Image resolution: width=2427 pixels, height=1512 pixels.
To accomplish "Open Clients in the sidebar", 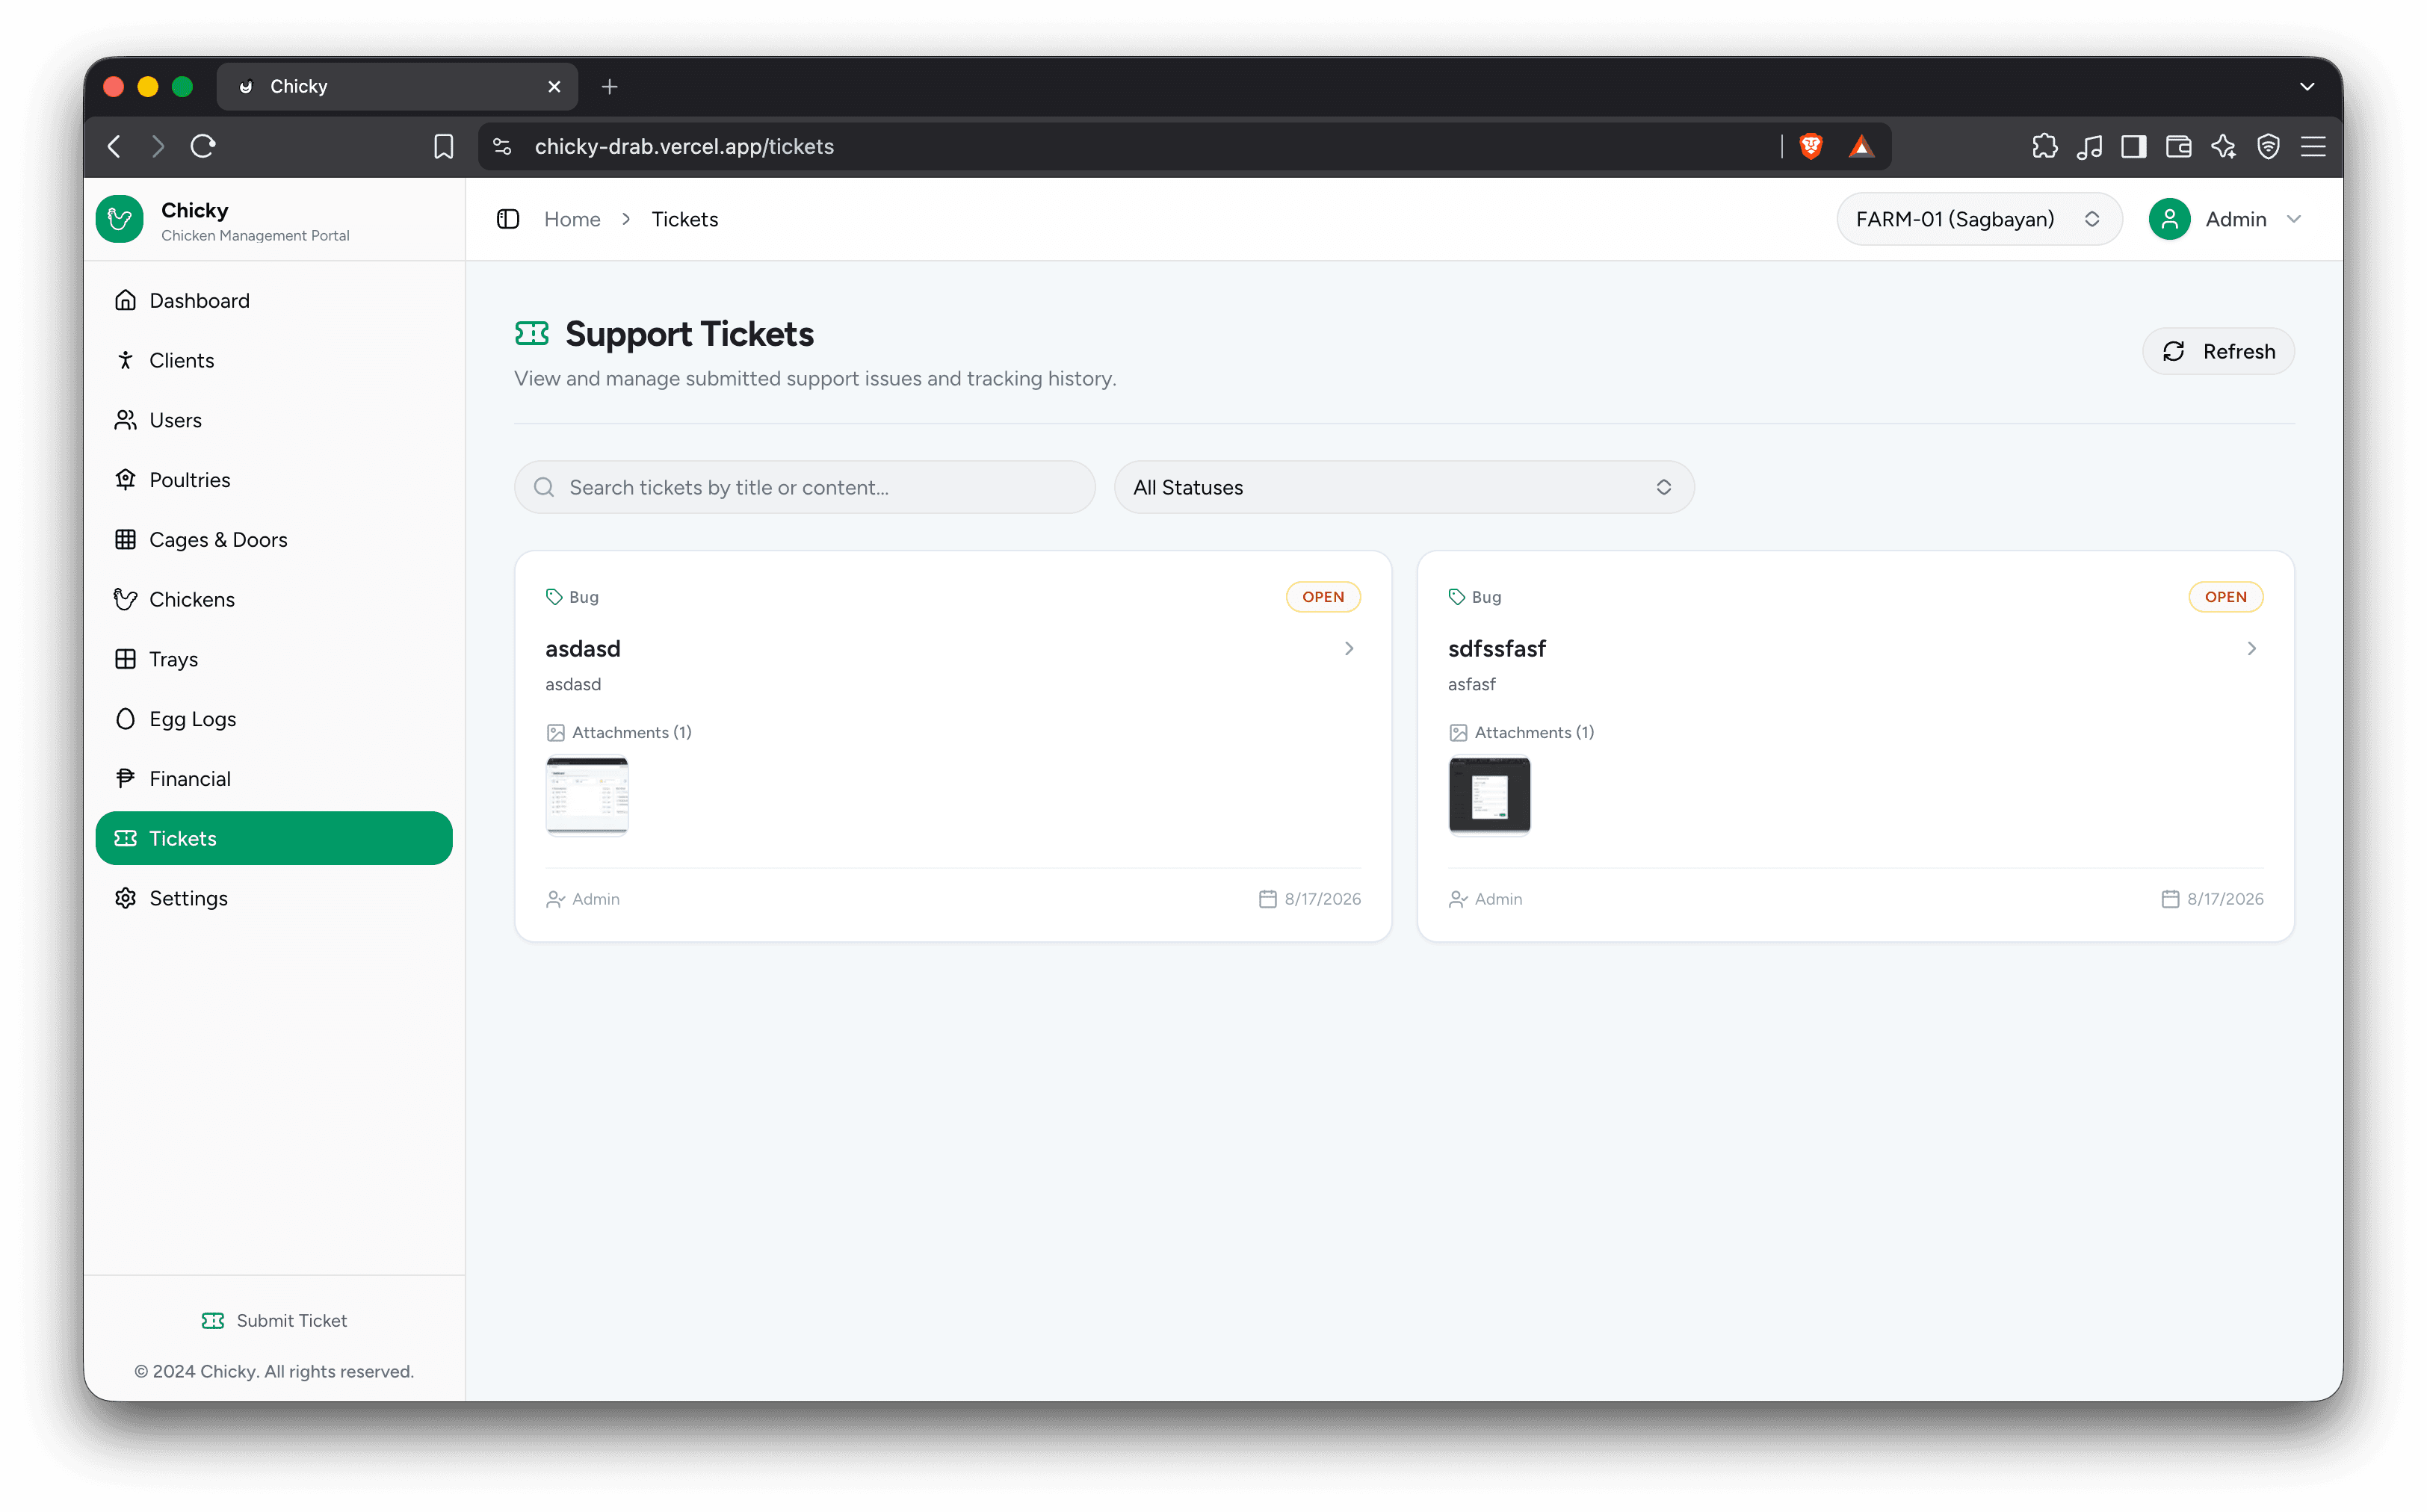I will point(274,360).
